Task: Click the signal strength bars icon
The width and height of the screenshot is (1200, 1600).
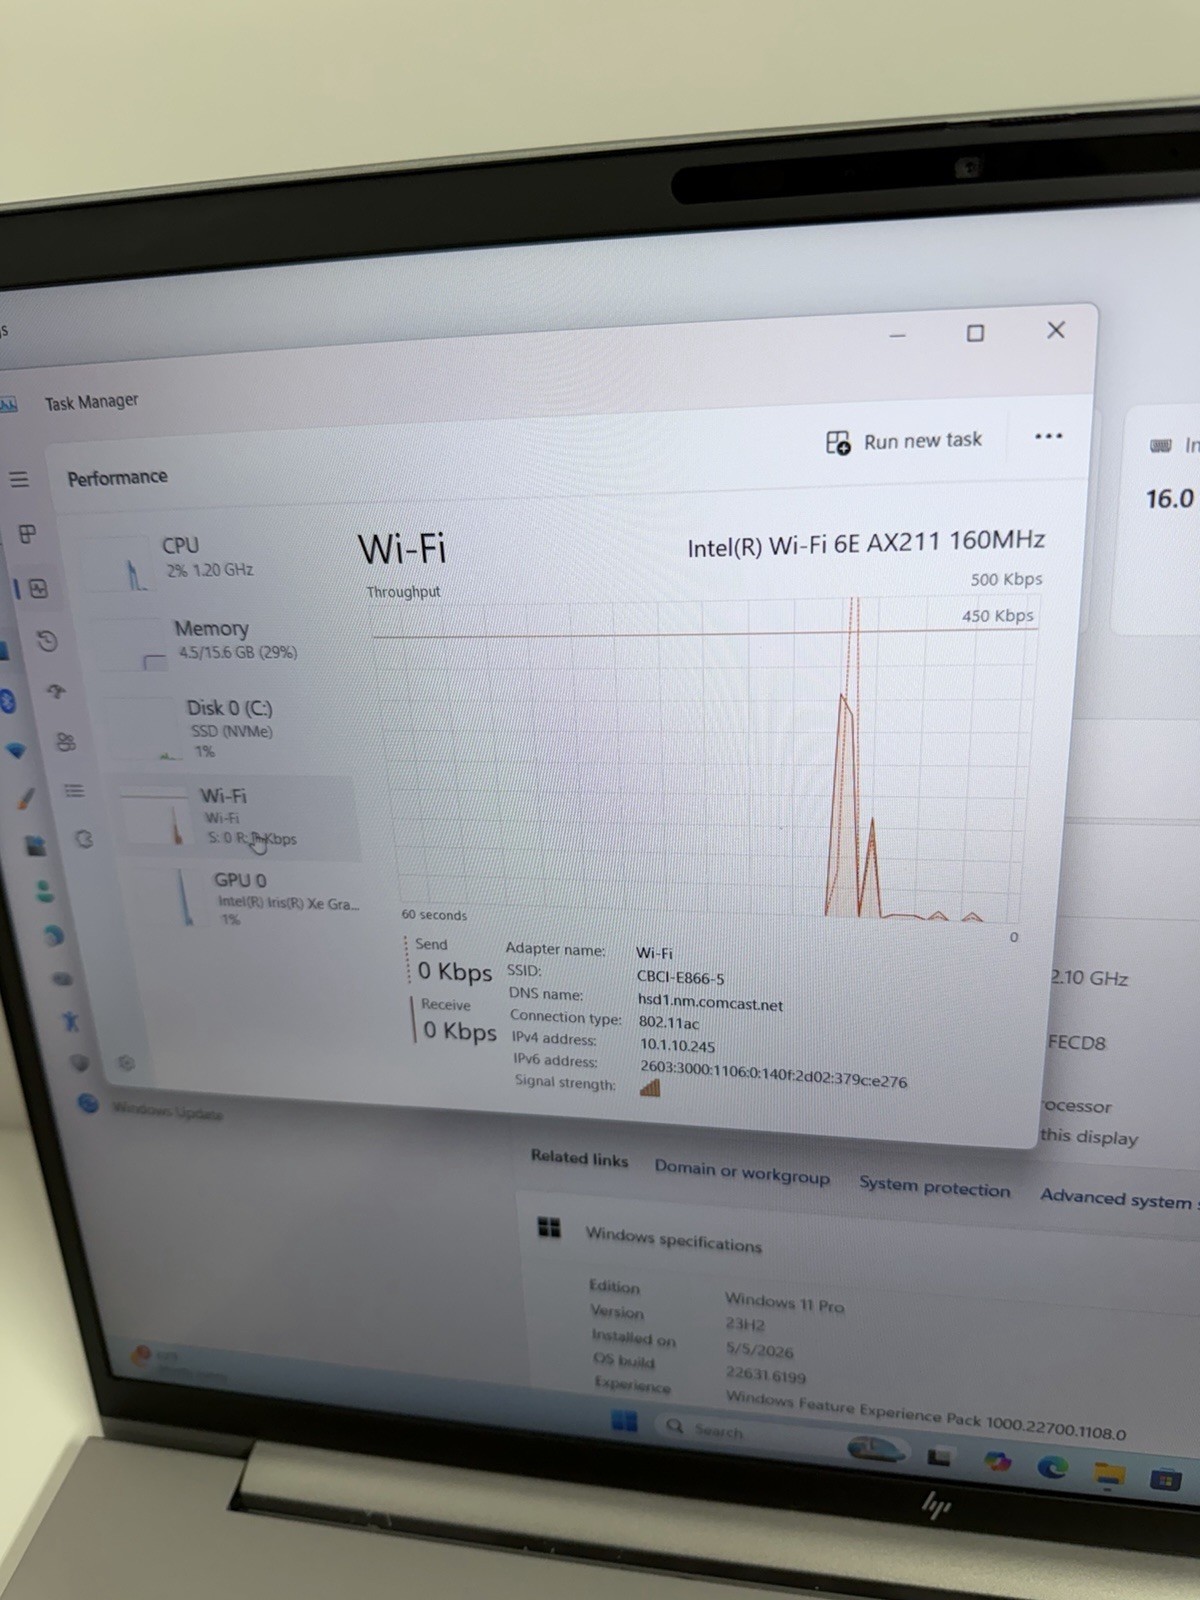Action: pos(650,1088)
